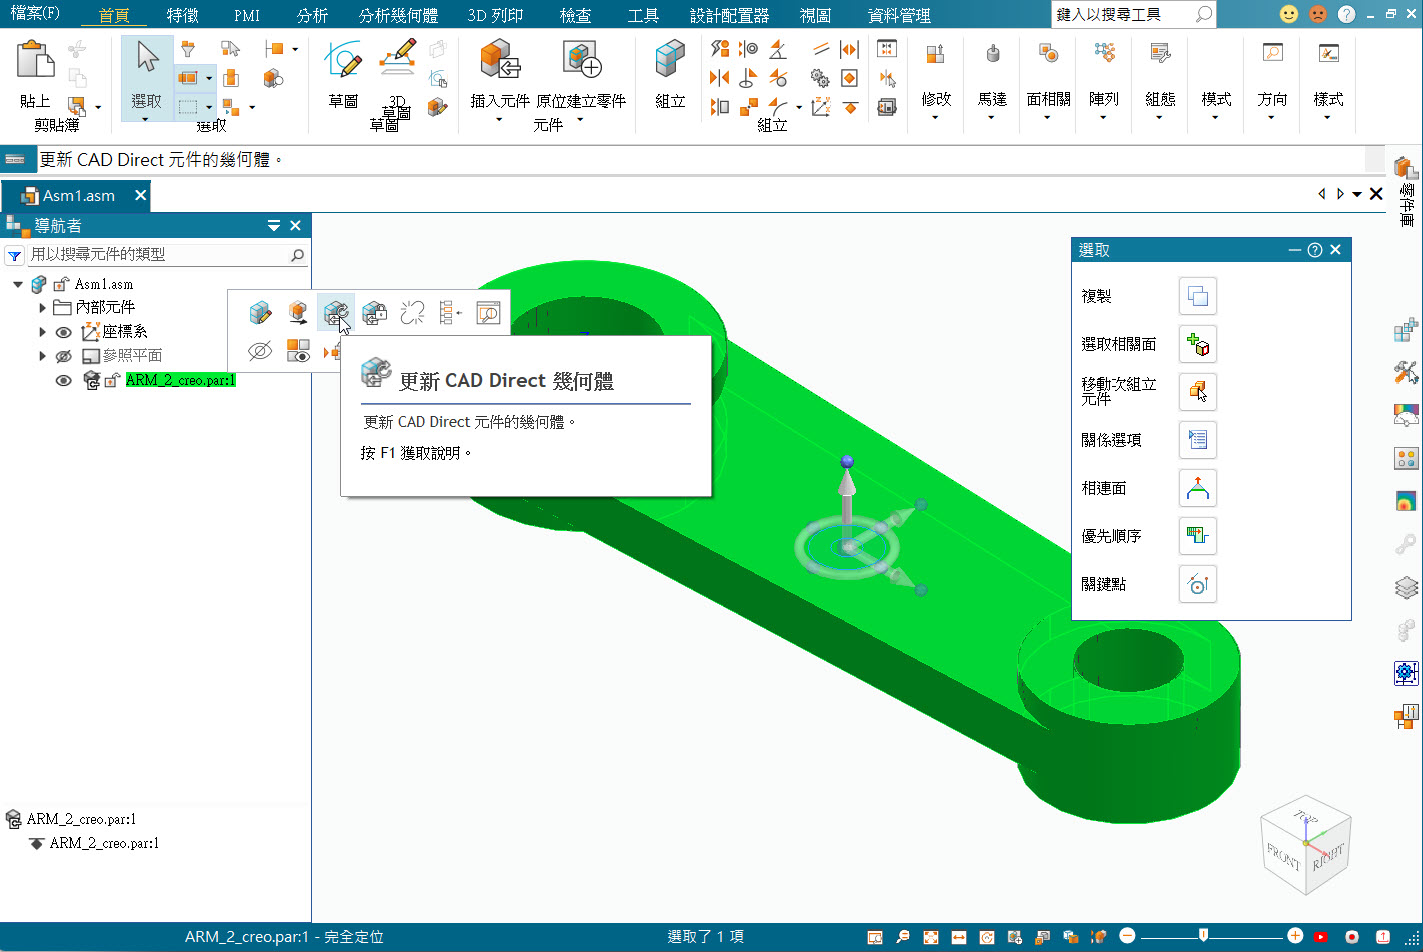1423x952 pixels.
Task: Click Select Related Faces (選取相關面) icon
Action: 1198,344
